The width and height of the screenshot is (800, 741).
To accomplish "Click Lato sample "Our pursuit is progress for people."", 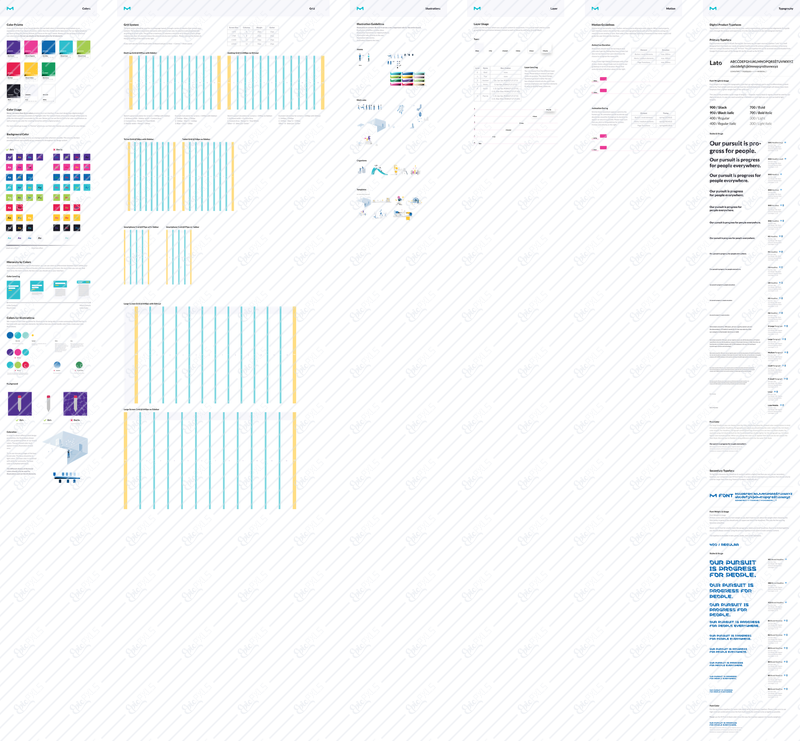I will (x=735, y=147).
